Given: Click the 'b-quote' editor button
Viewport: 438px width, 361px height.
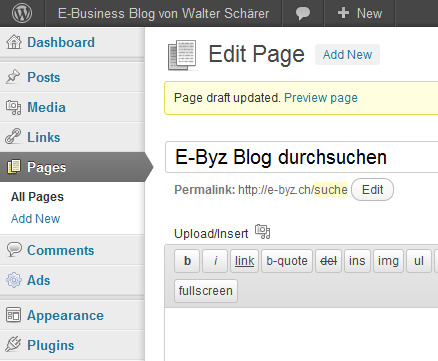Looking at the screenshot, I should pos(287,261).
